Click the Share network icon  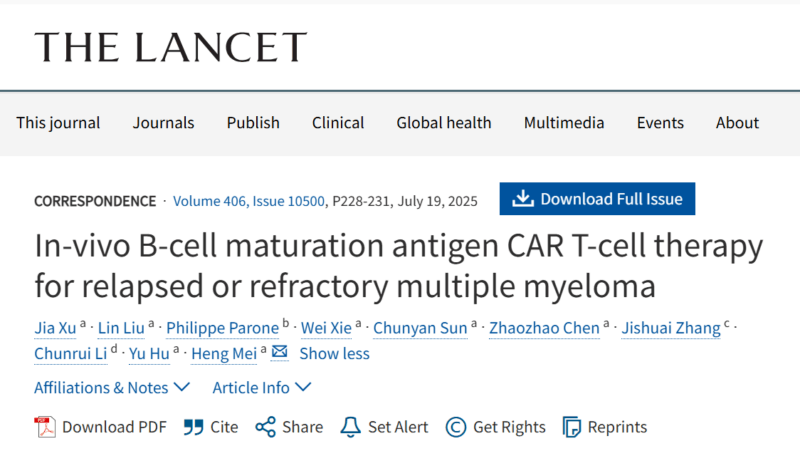265,427
